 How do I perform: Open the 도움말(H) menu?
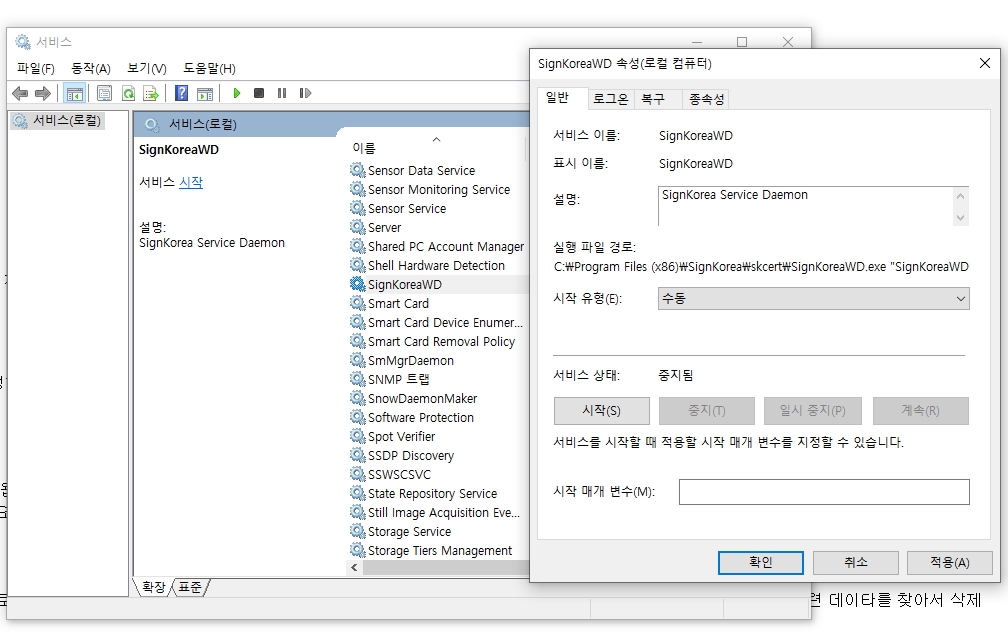209,68
